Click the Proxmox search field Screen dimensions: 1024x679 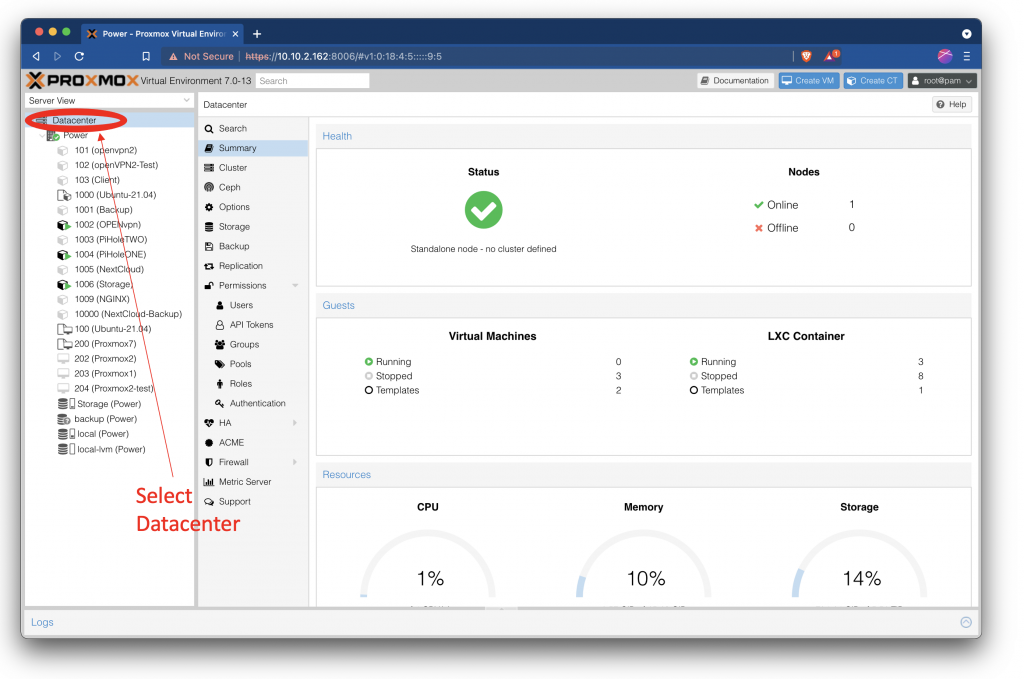[x=312, y=81]
